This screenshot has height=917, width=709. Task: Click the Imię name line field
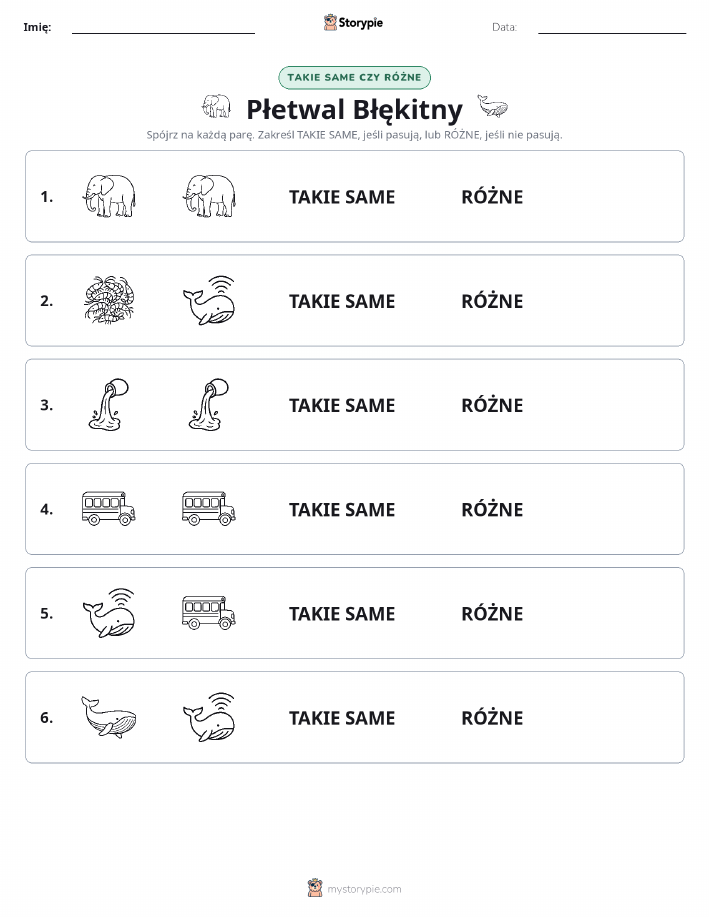(163, 27)
